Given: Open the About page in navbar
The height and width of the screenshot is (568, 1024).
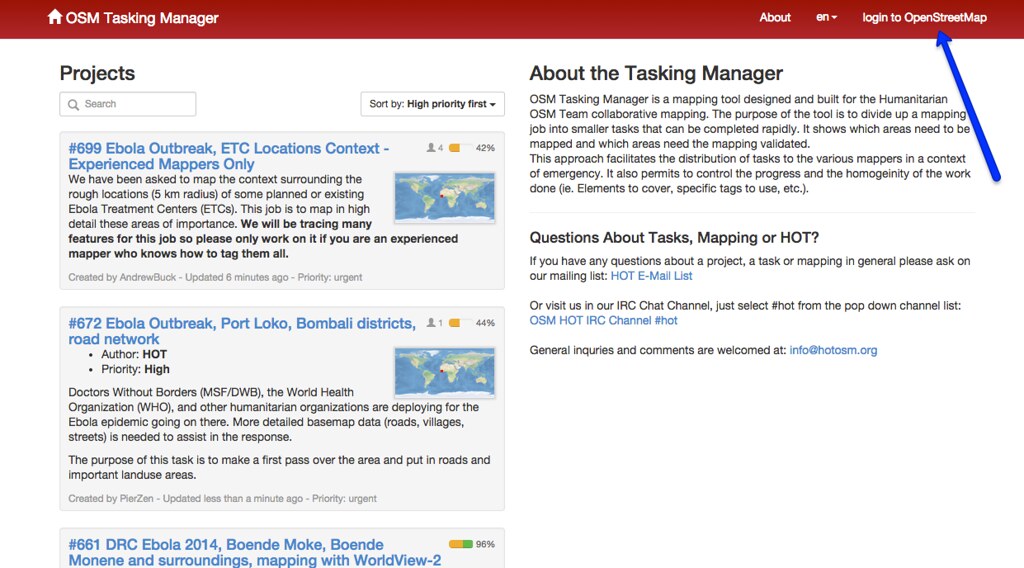Looking at the screenshot, I should click(775, 18).
